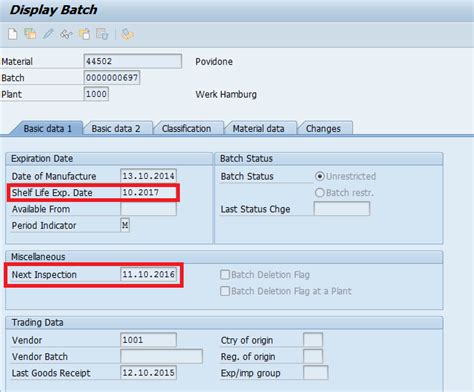Screen dimensions: 474x392
Task: Click the Batch Status group header
Action: 246,159
